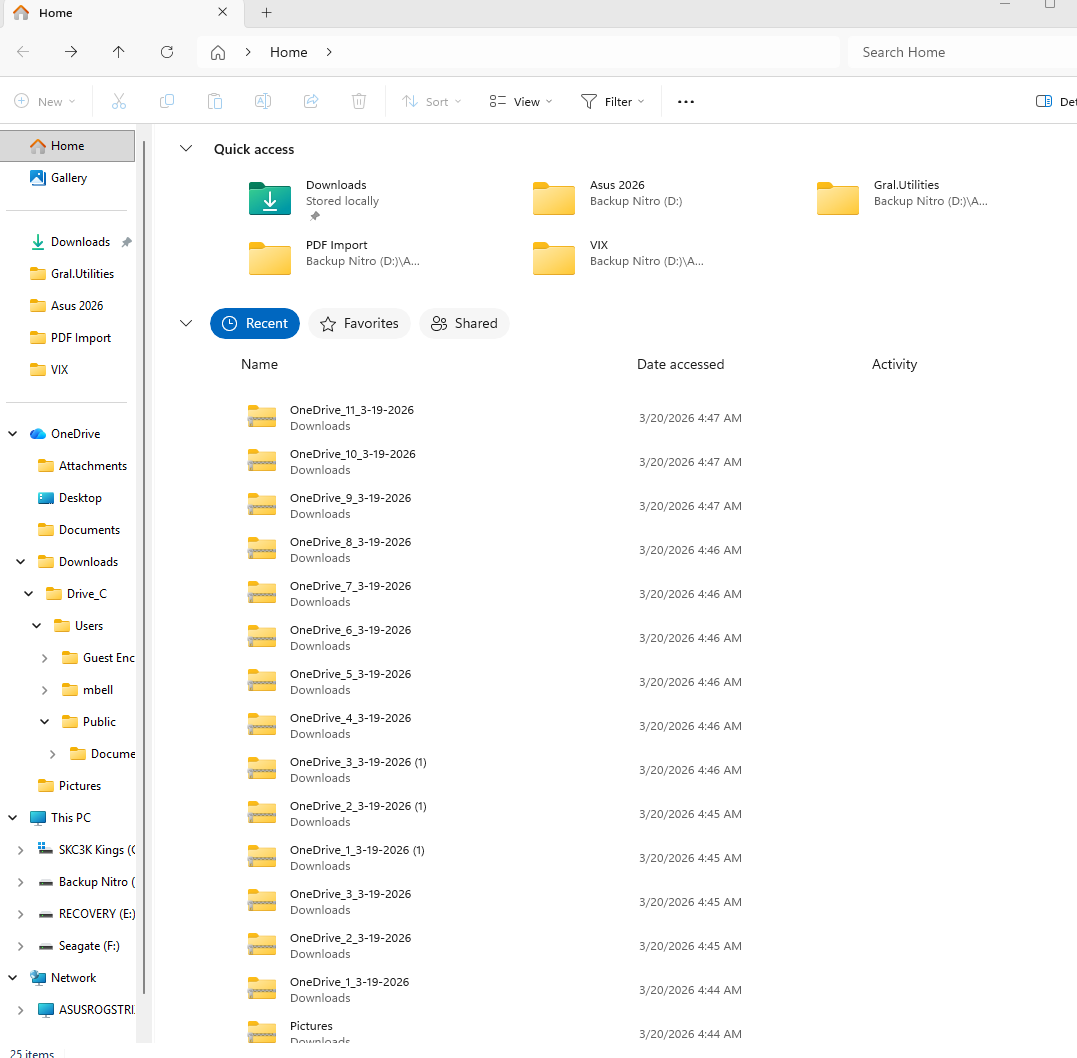The image size is (1077, 1058).
Task: Collapse the OneDrive tree node
Action: pos(12,434)
